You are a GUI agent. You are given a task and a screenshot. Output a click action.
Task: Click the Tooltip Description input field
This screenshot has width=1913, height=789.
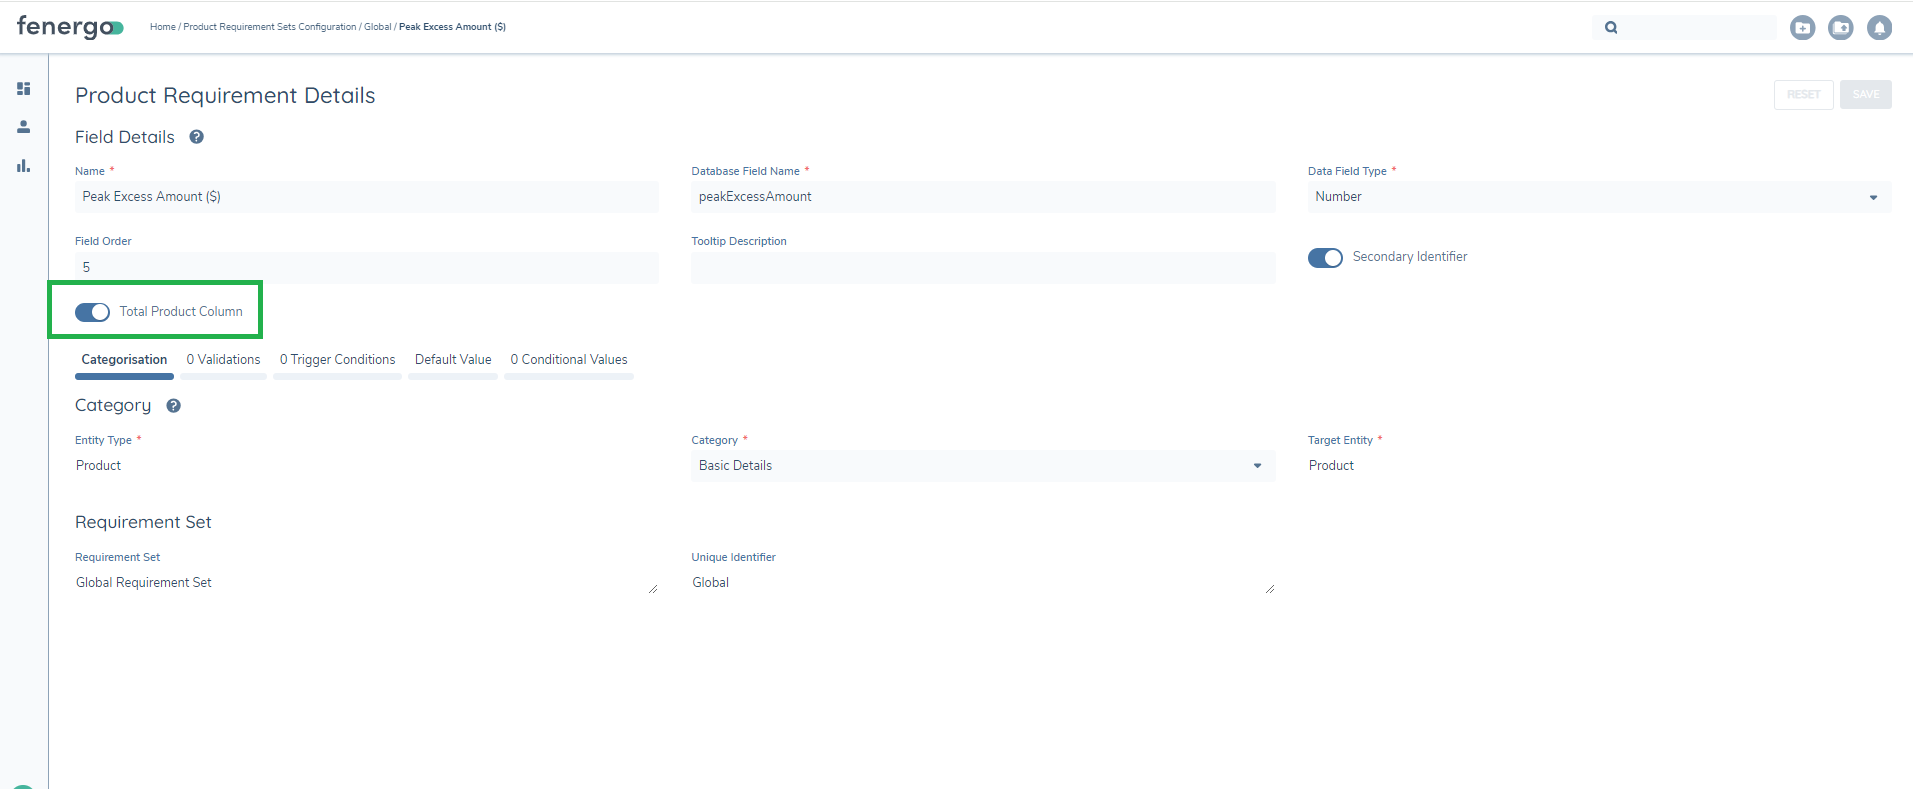coord(982,268)
